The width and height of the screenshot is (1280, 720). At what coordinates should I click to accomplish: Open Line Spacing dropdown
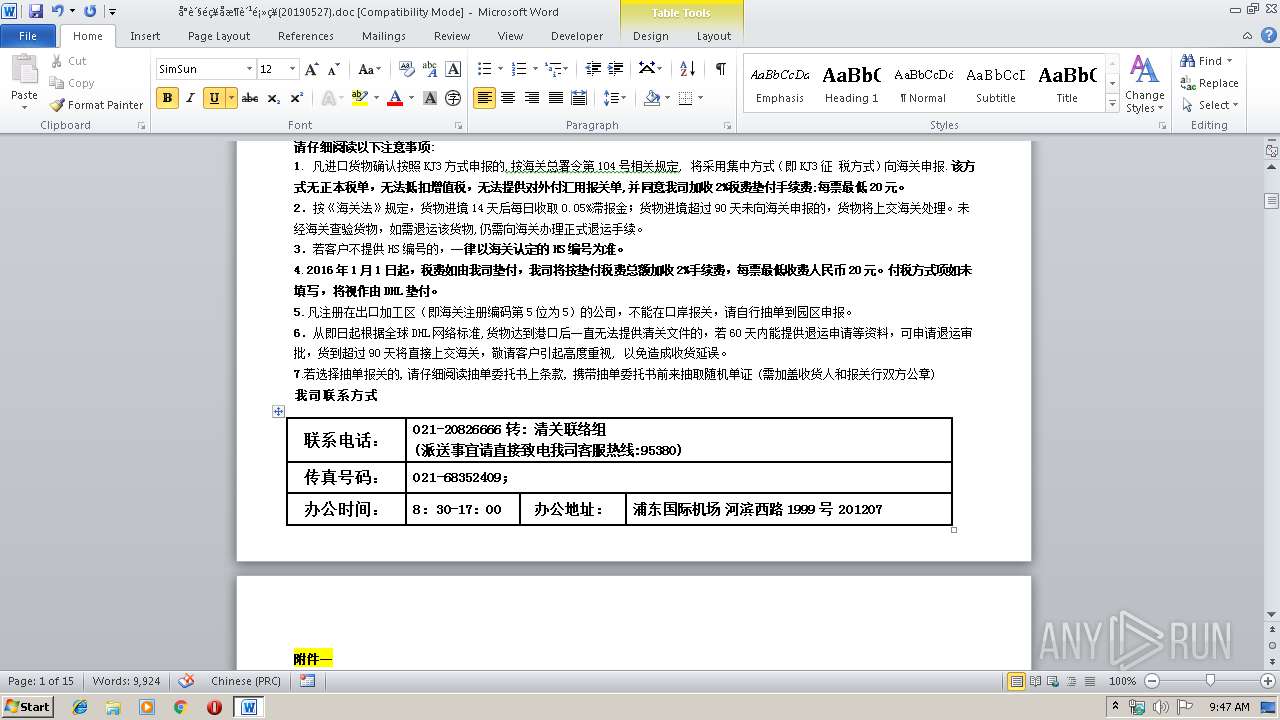(616, 98)
